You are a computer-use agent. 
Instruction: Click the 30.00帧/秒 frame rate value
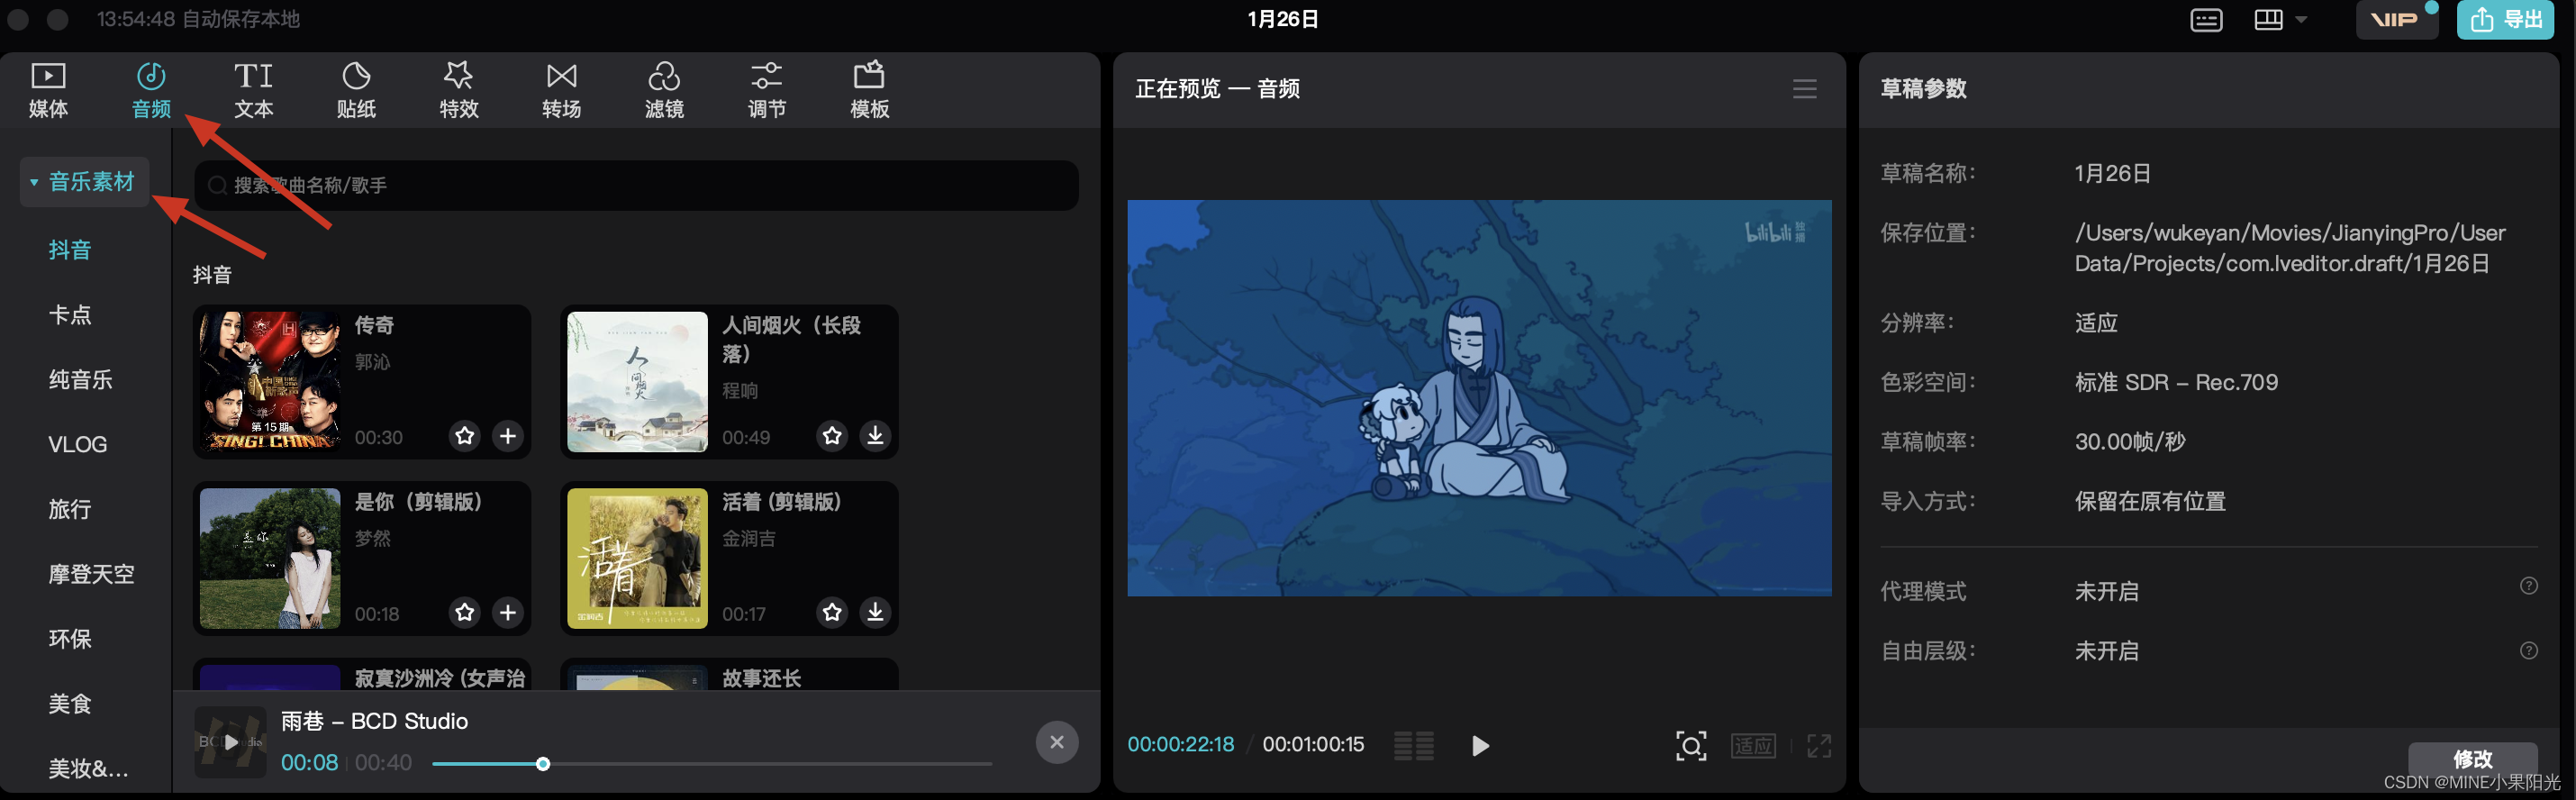tap(2130, 442)
